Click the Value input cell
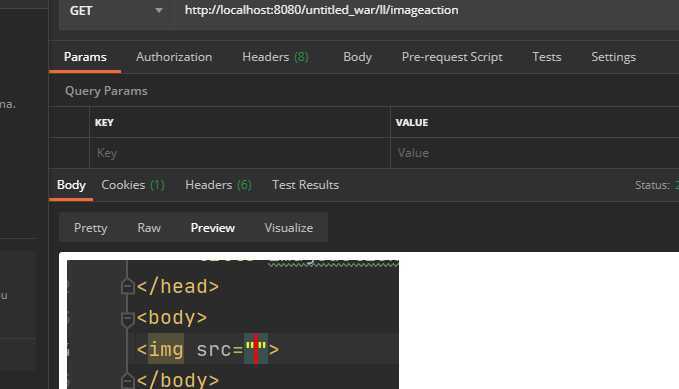The height and width of the screenshot is (389, 679). coord(535,153)
